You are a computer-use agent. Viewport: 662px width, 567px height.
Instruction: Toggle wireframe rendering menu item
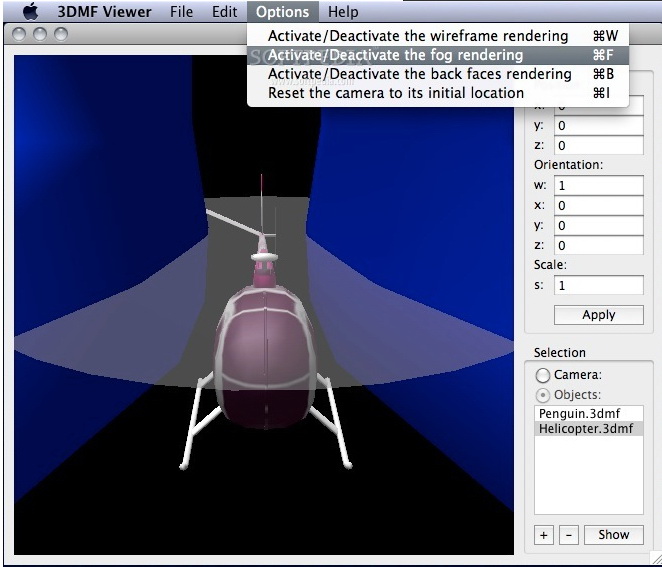point(438,36)
